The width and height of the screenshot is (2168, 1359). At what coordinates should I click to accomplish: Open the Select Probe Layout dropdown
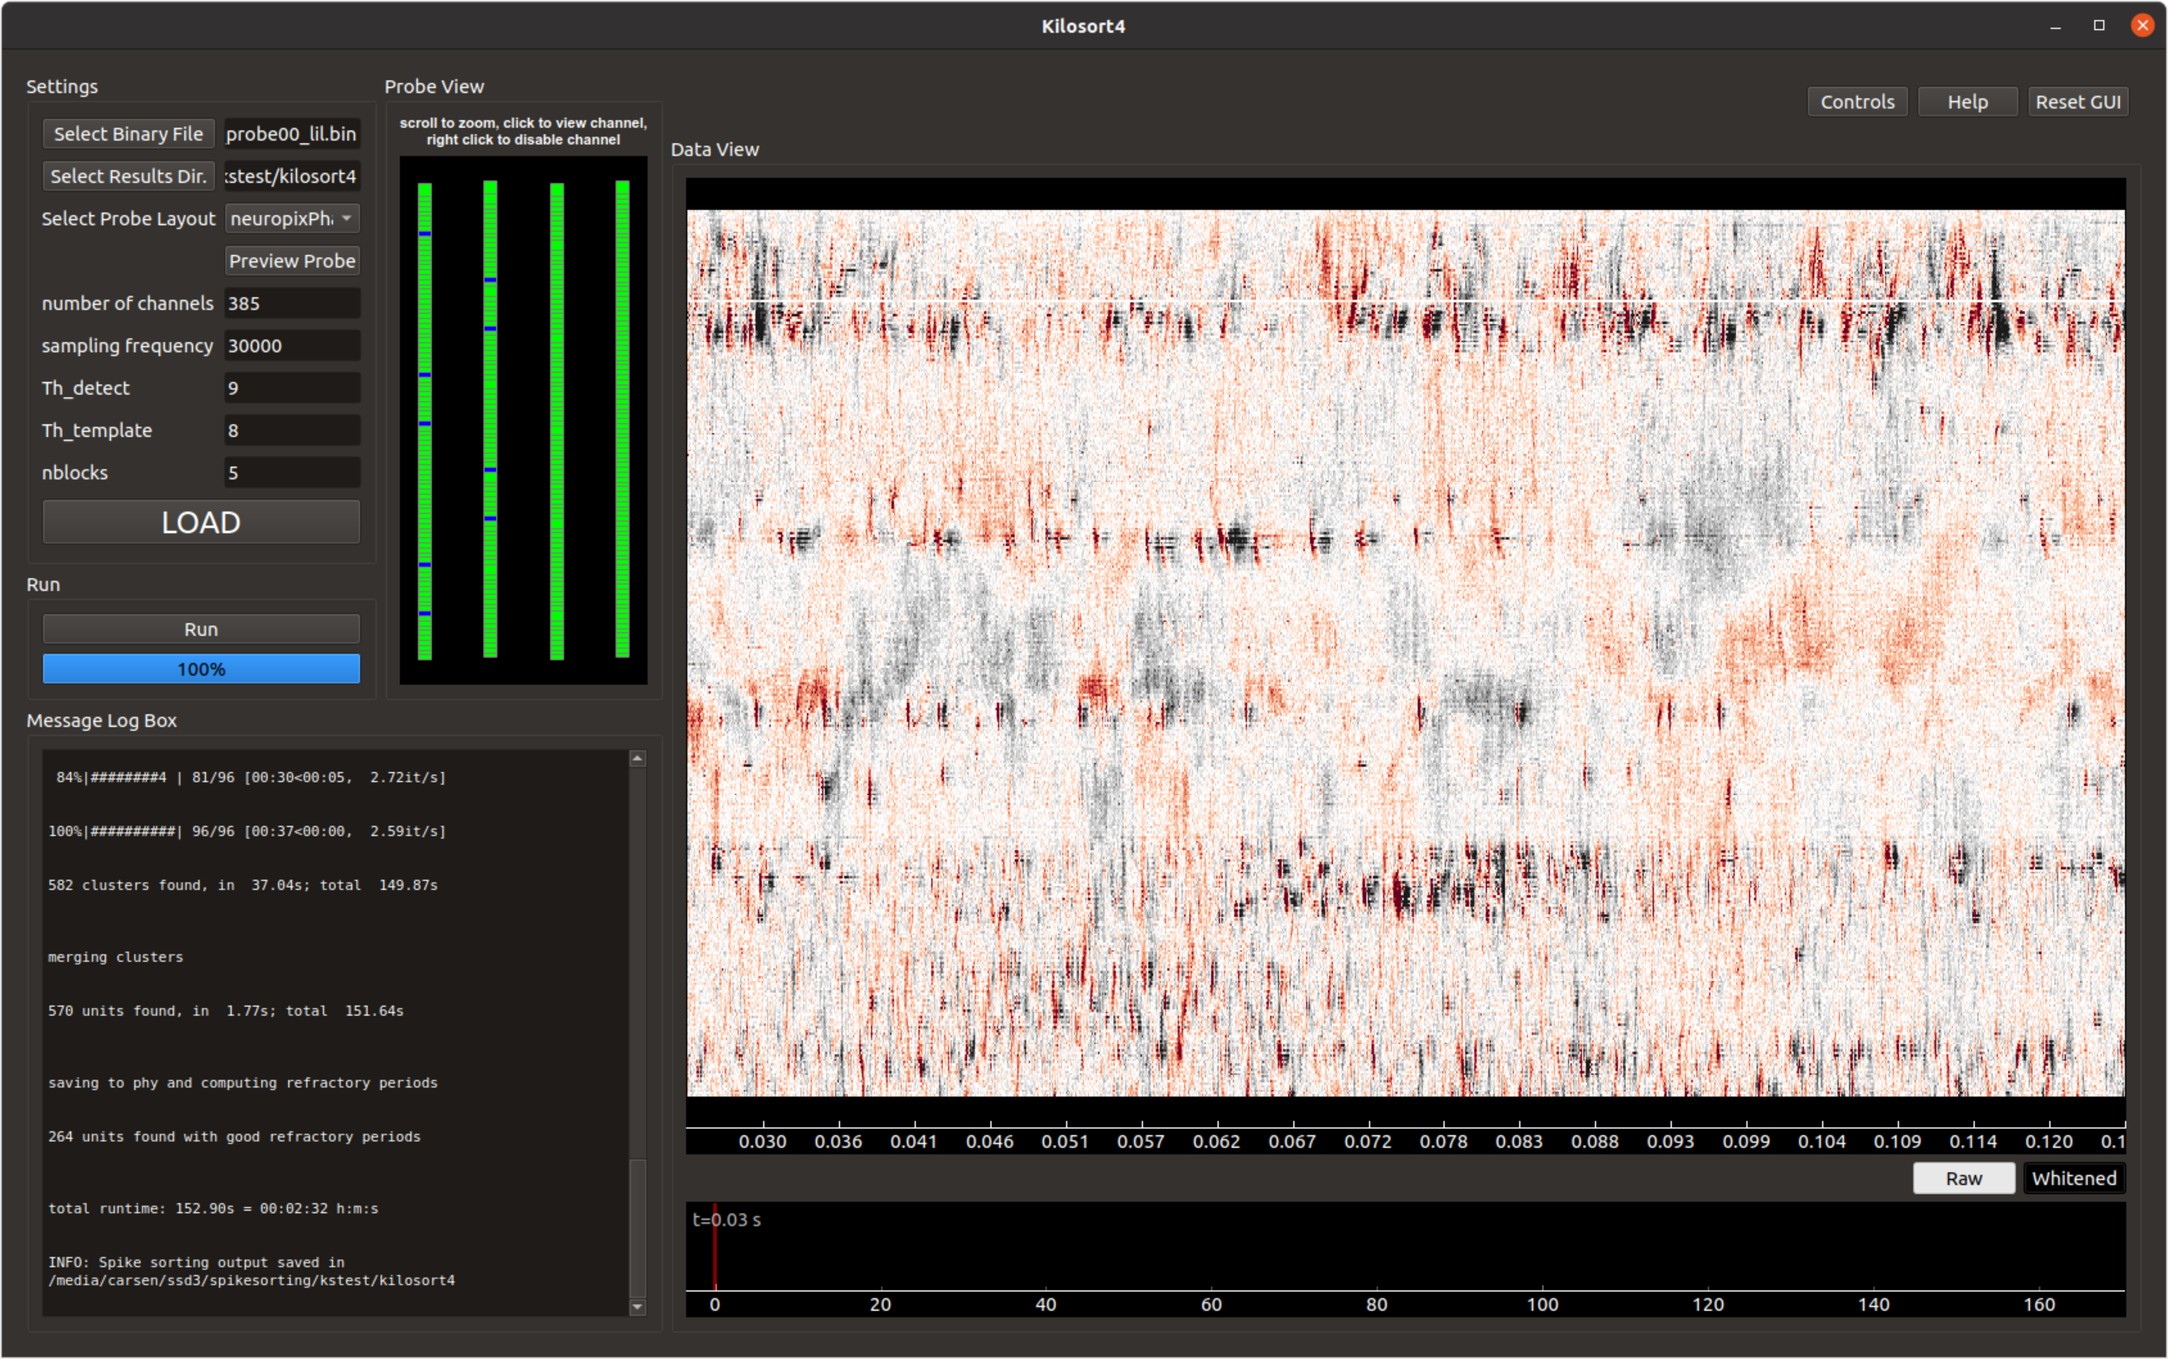pyautogui.click(x=293, y=218)
